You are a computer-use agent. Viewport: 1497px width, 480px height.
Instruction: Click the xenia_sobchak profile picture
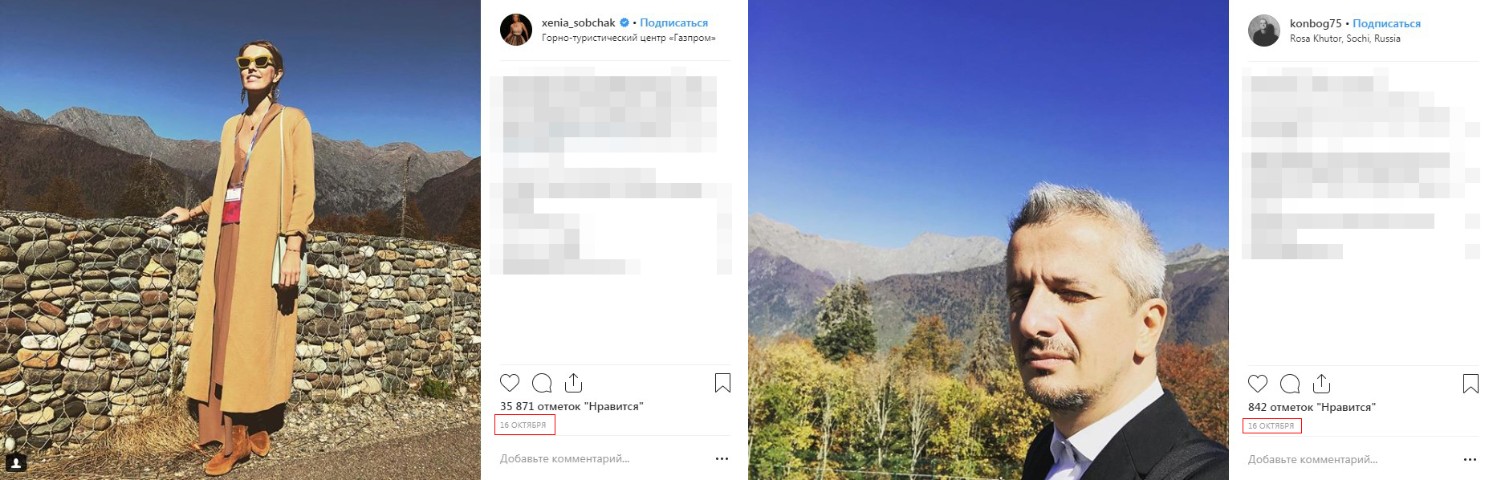click(x=516, y=30)
